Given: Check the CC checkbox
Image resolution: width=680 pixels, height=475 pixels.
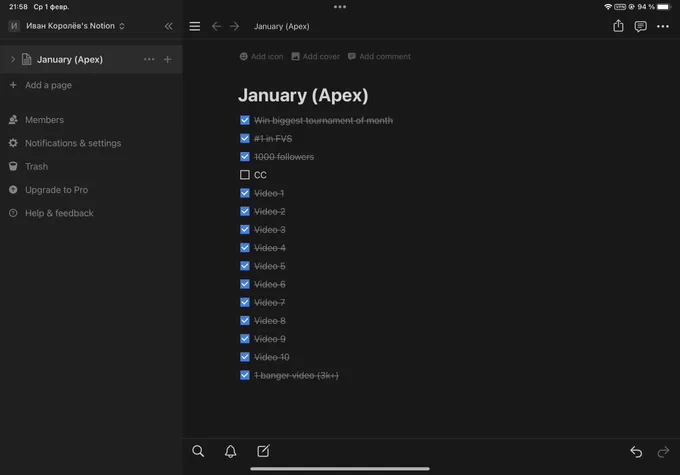Looking at the screenshot, I should pyautogui.click(x=245, y=175).
